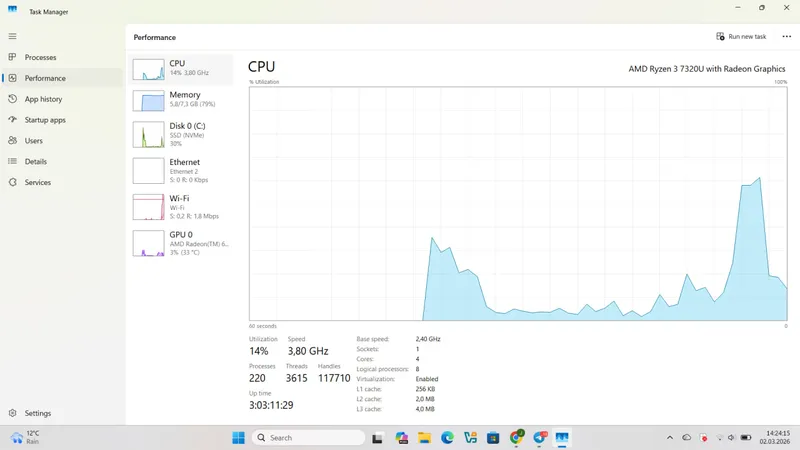Click the Wi-Fi network tray icon
The image size is (800, 450).
click(719, 438)
